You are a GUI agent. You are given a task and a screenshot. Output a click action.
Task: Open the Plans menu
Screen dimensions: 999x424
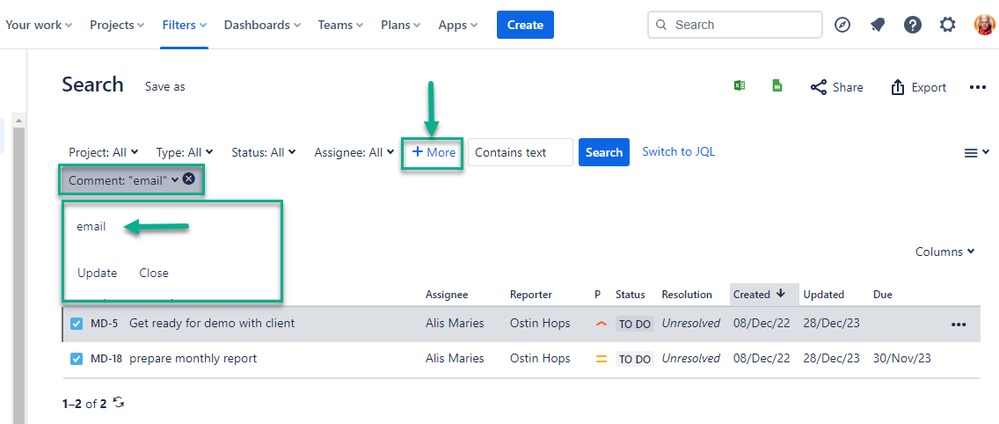(x=401, y=25)
